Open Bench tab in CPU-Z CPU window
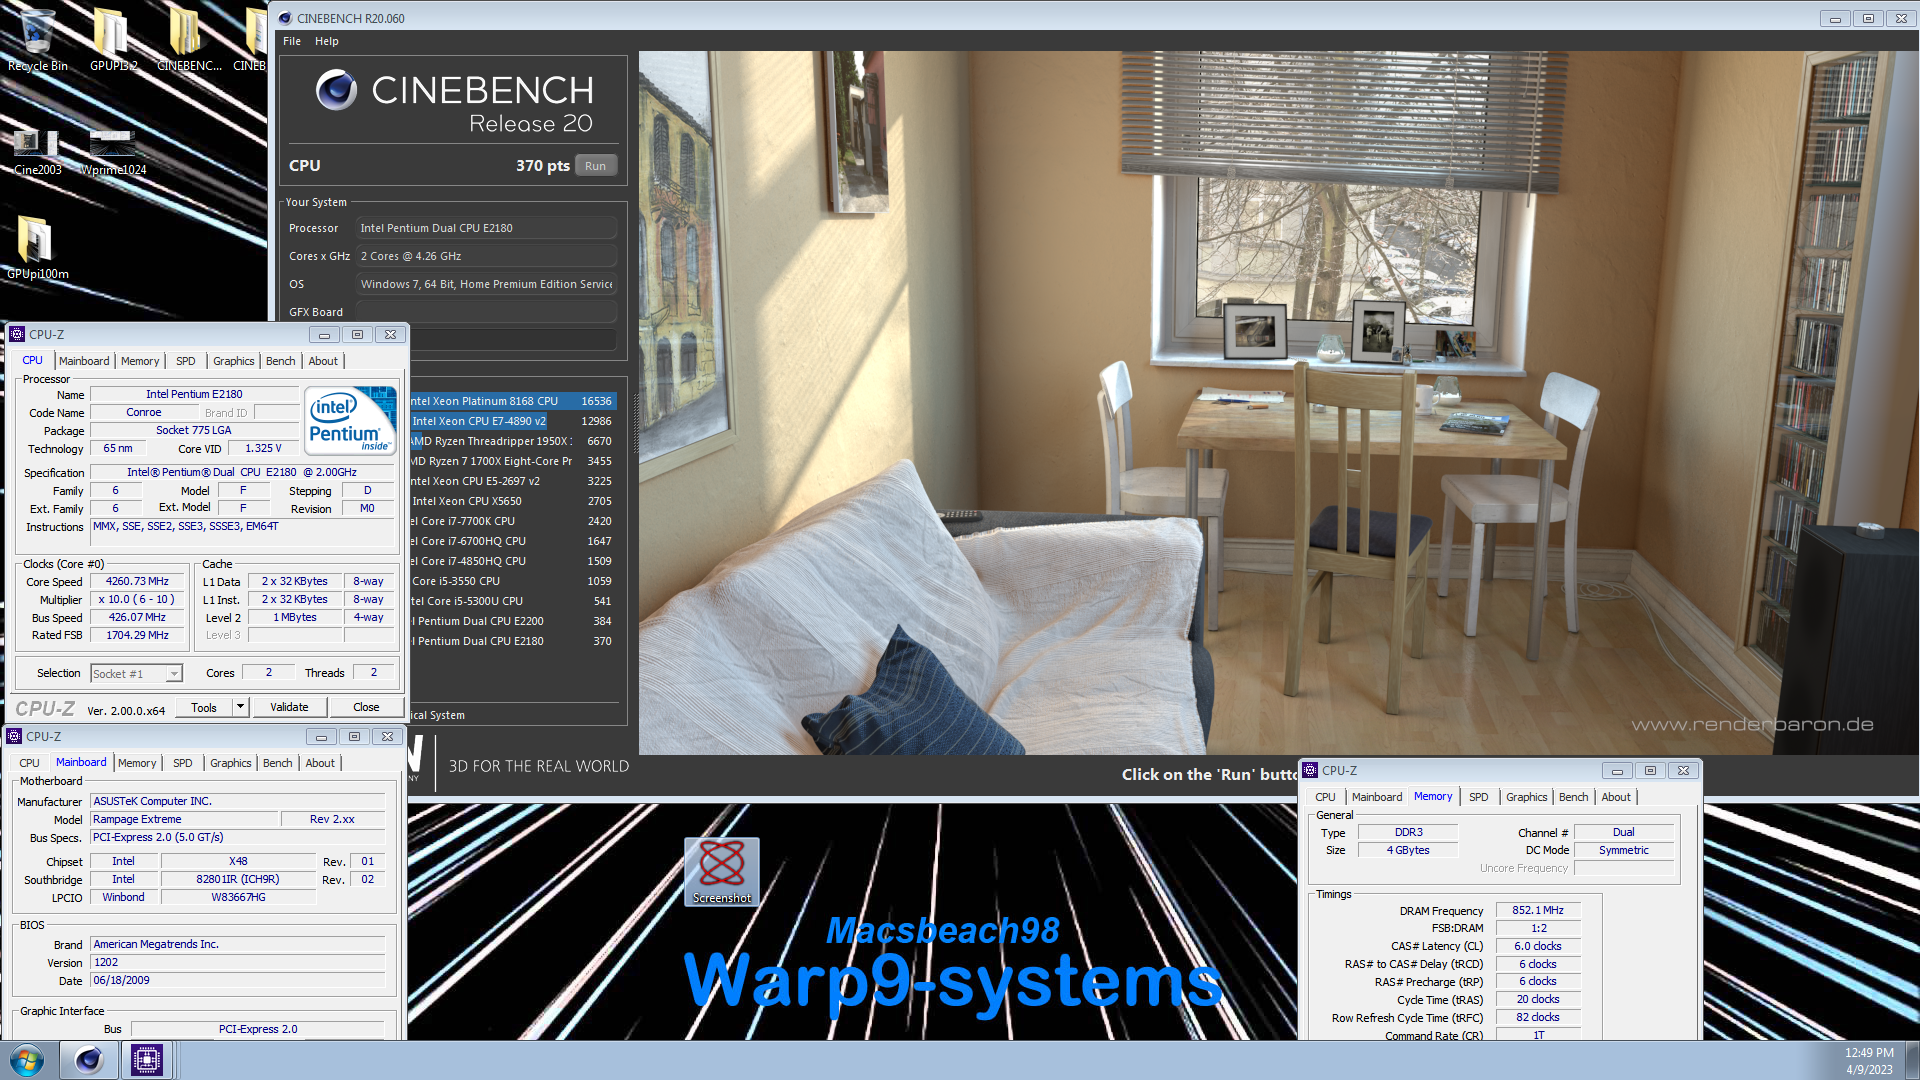The height and width of the screenshot is (1080, 1920). pos(281,361)
